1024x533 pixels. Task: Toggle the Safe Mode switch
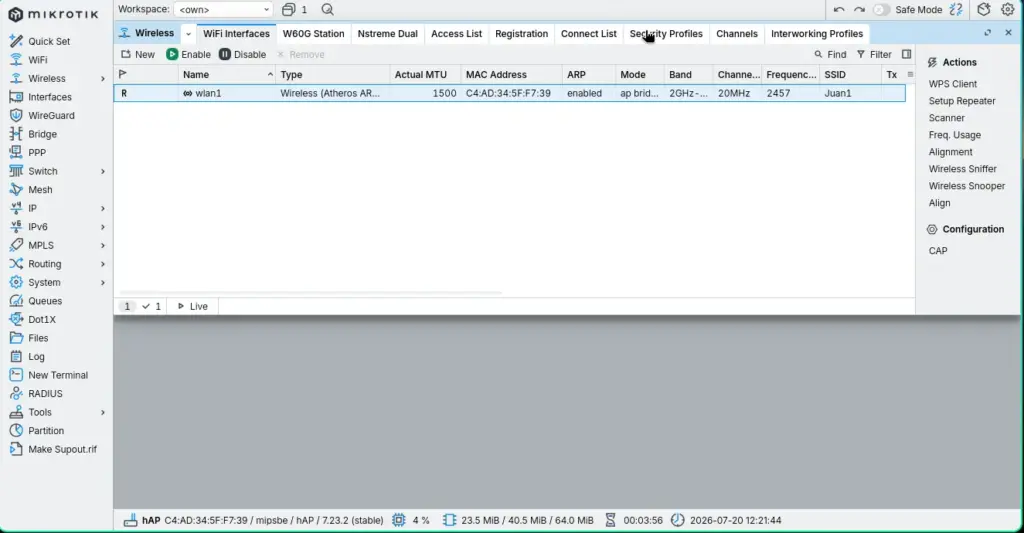(x=881, y=10)
